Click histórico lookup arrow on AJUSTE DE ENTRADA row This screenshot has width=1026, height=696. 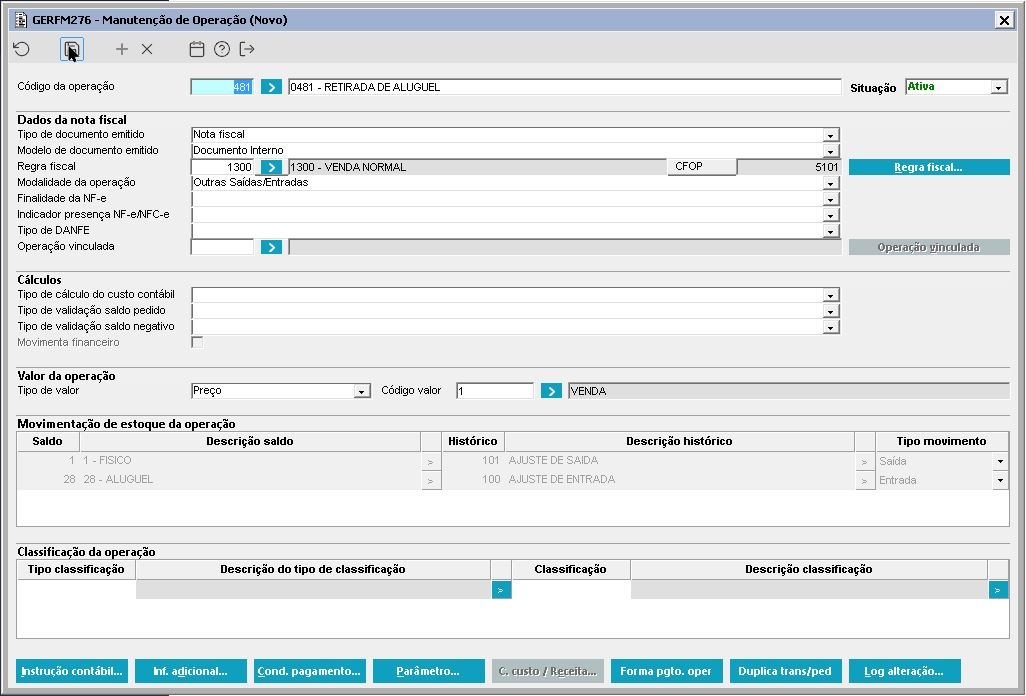864,481
